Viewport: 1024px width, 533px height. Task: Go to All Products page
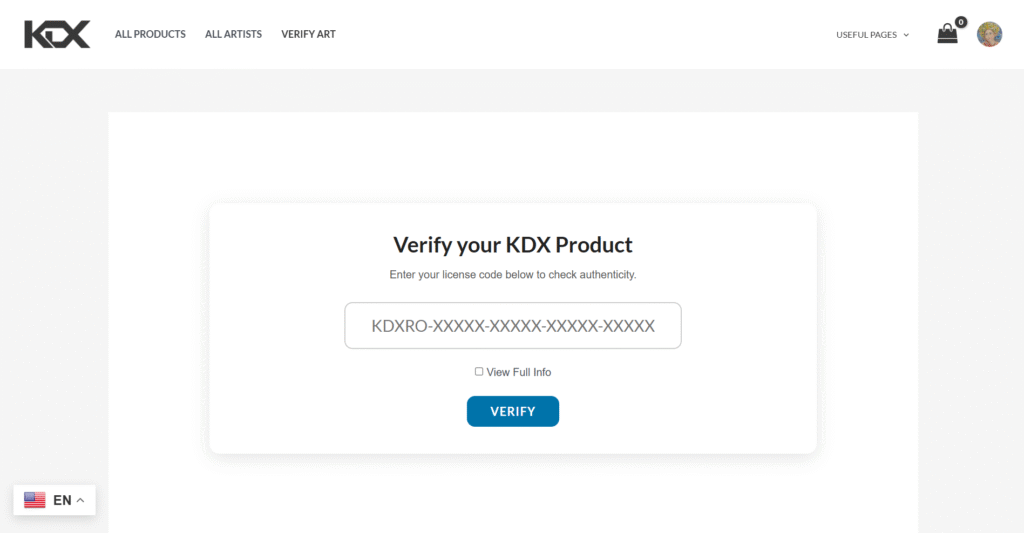tap(150, 34)
